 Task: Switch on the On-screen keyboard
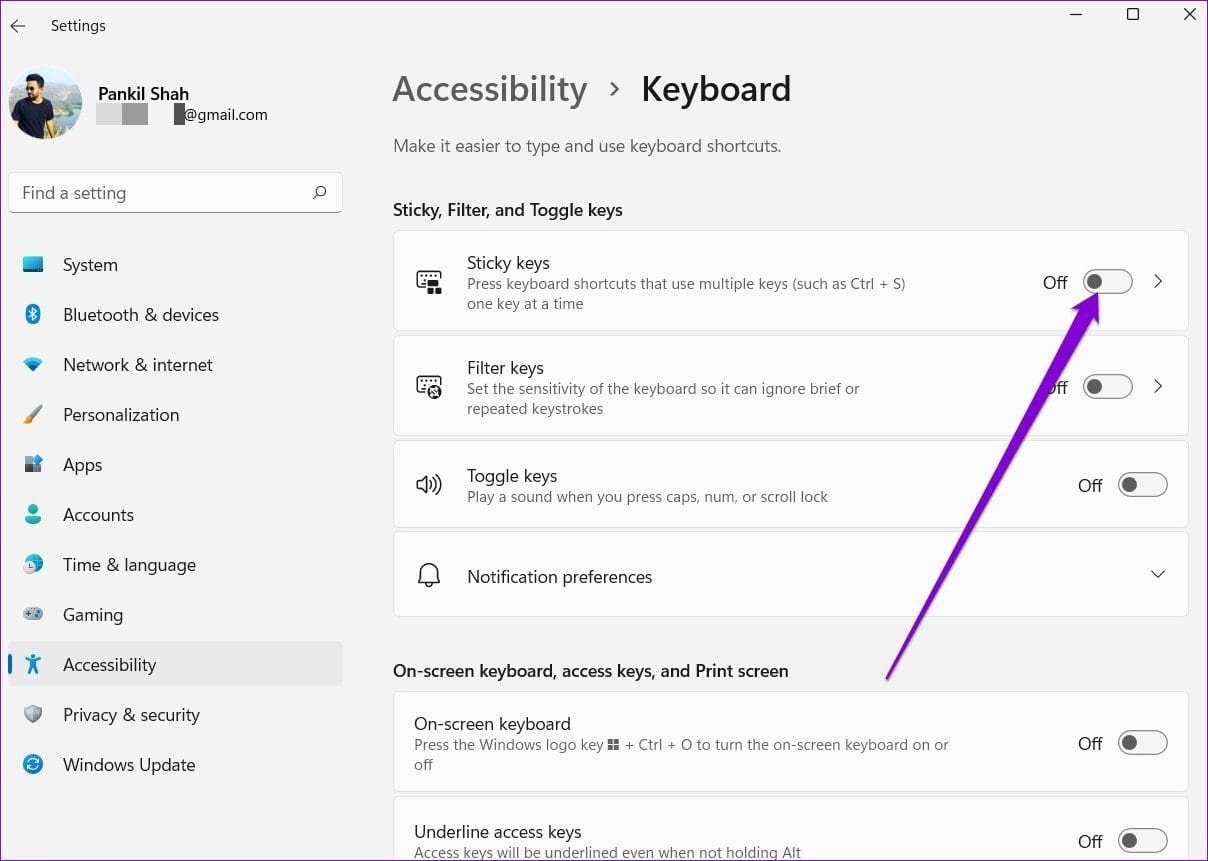pos(1142,742)
